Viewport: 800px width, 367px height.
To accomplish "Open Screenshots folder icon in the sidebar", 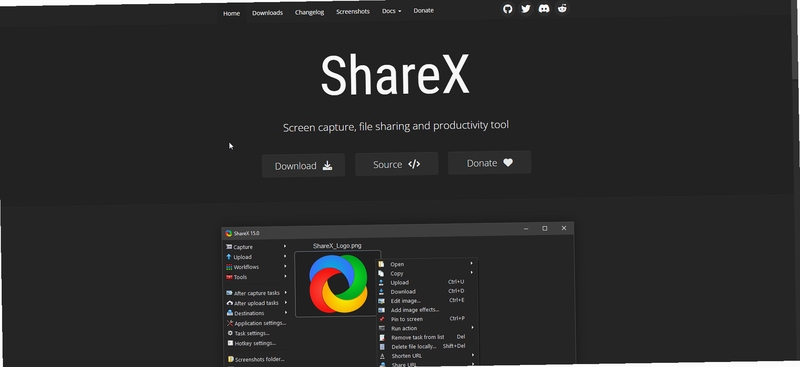I will point(231,359).
